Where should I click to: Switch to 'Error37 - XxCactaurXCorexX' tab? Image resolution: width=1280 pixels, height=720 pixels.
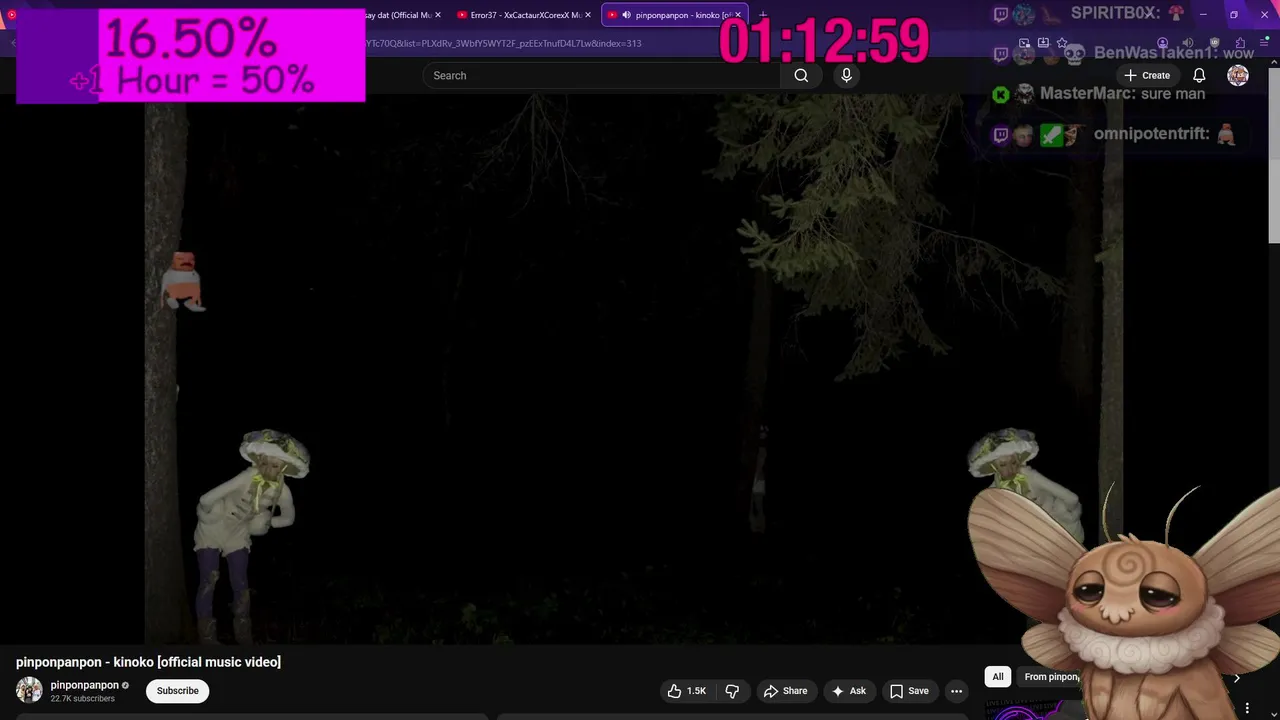click(525, 15)
